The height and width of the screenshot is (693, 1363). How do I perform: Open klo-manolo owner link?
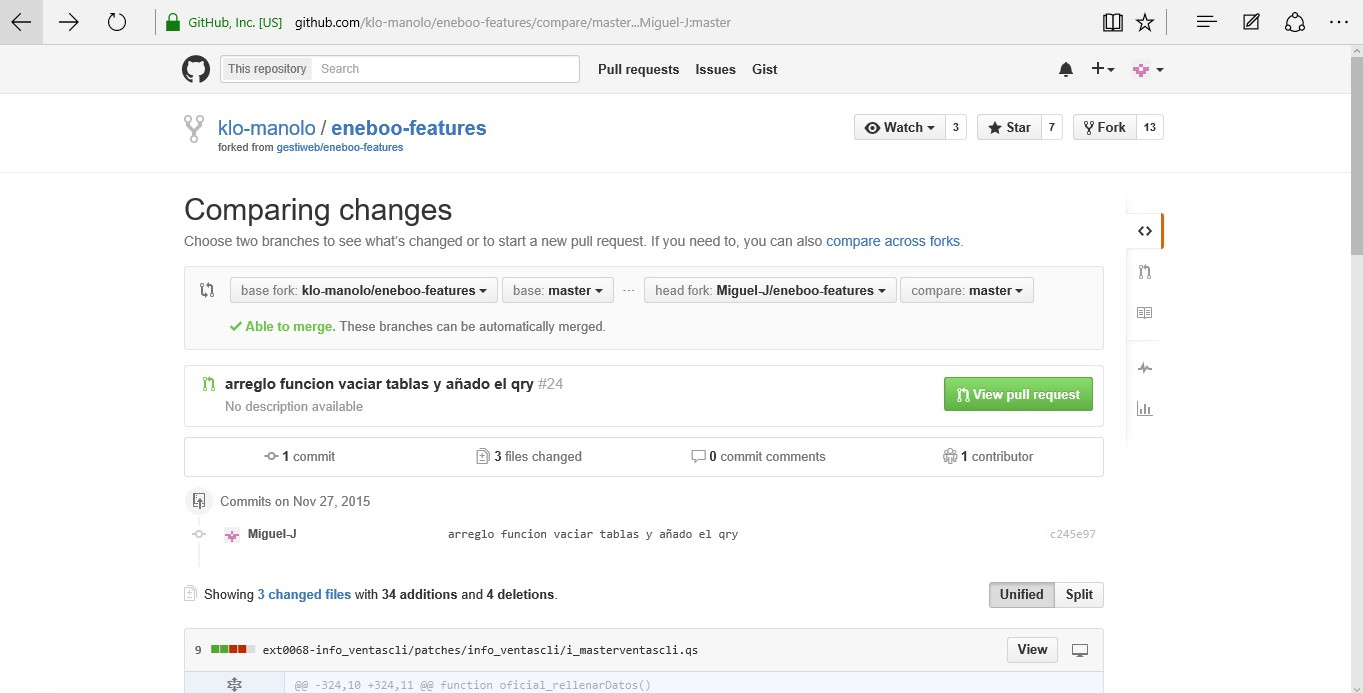[x=266, y=128]
